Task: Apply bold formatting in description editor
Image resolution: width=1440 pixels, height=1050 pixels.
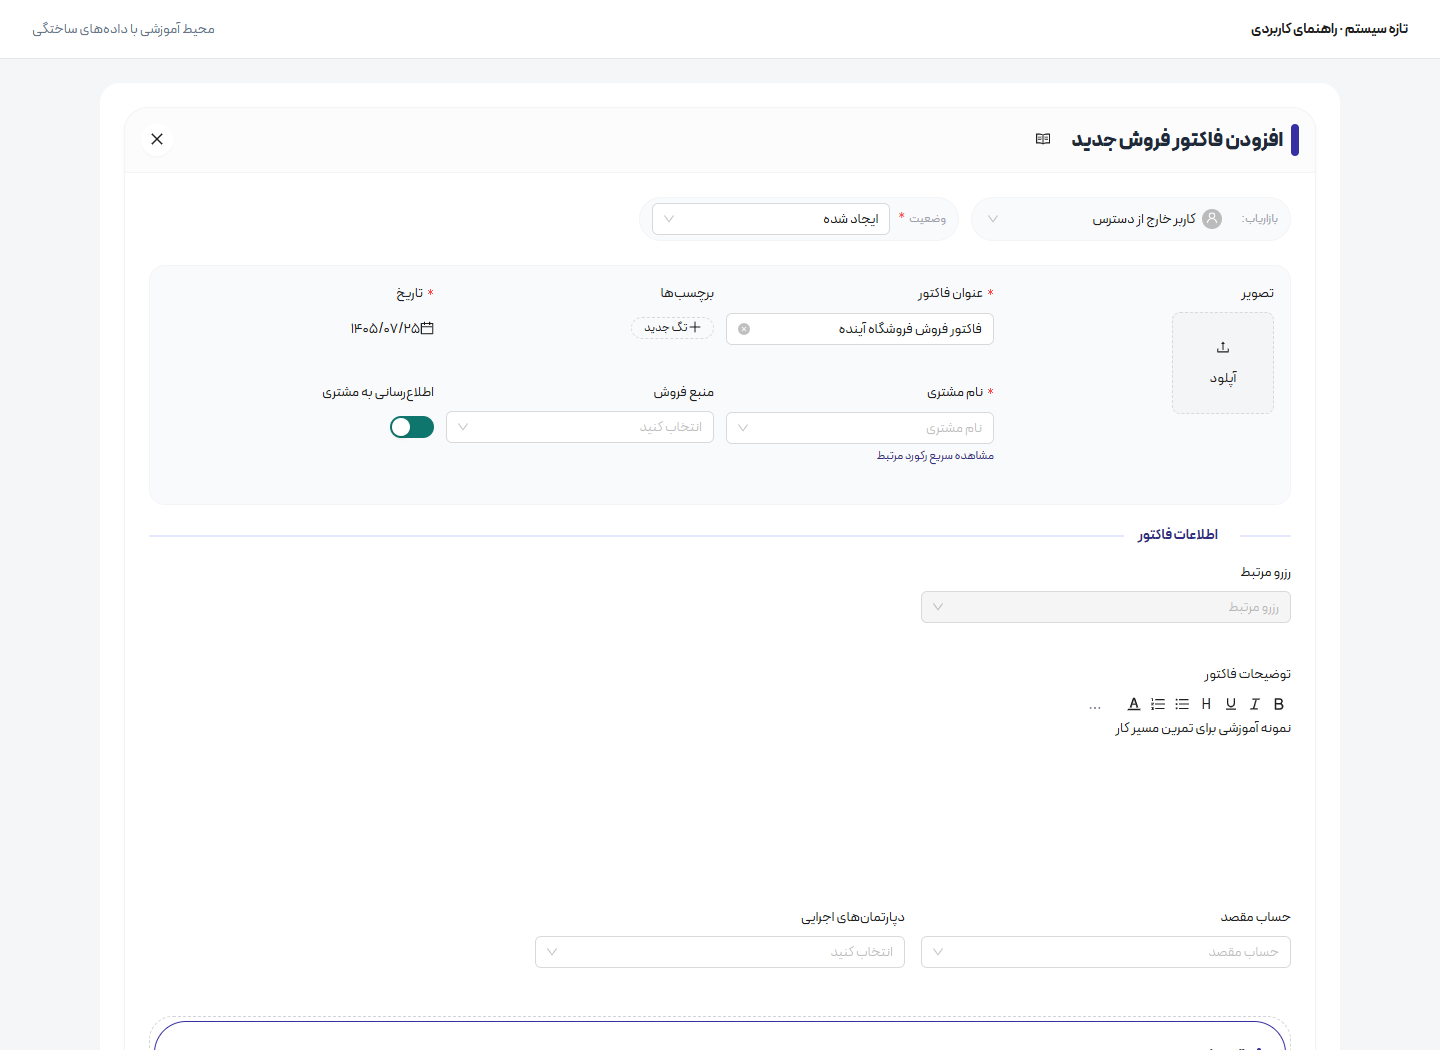Action: pyautogui.click(x=1279, y=704)
